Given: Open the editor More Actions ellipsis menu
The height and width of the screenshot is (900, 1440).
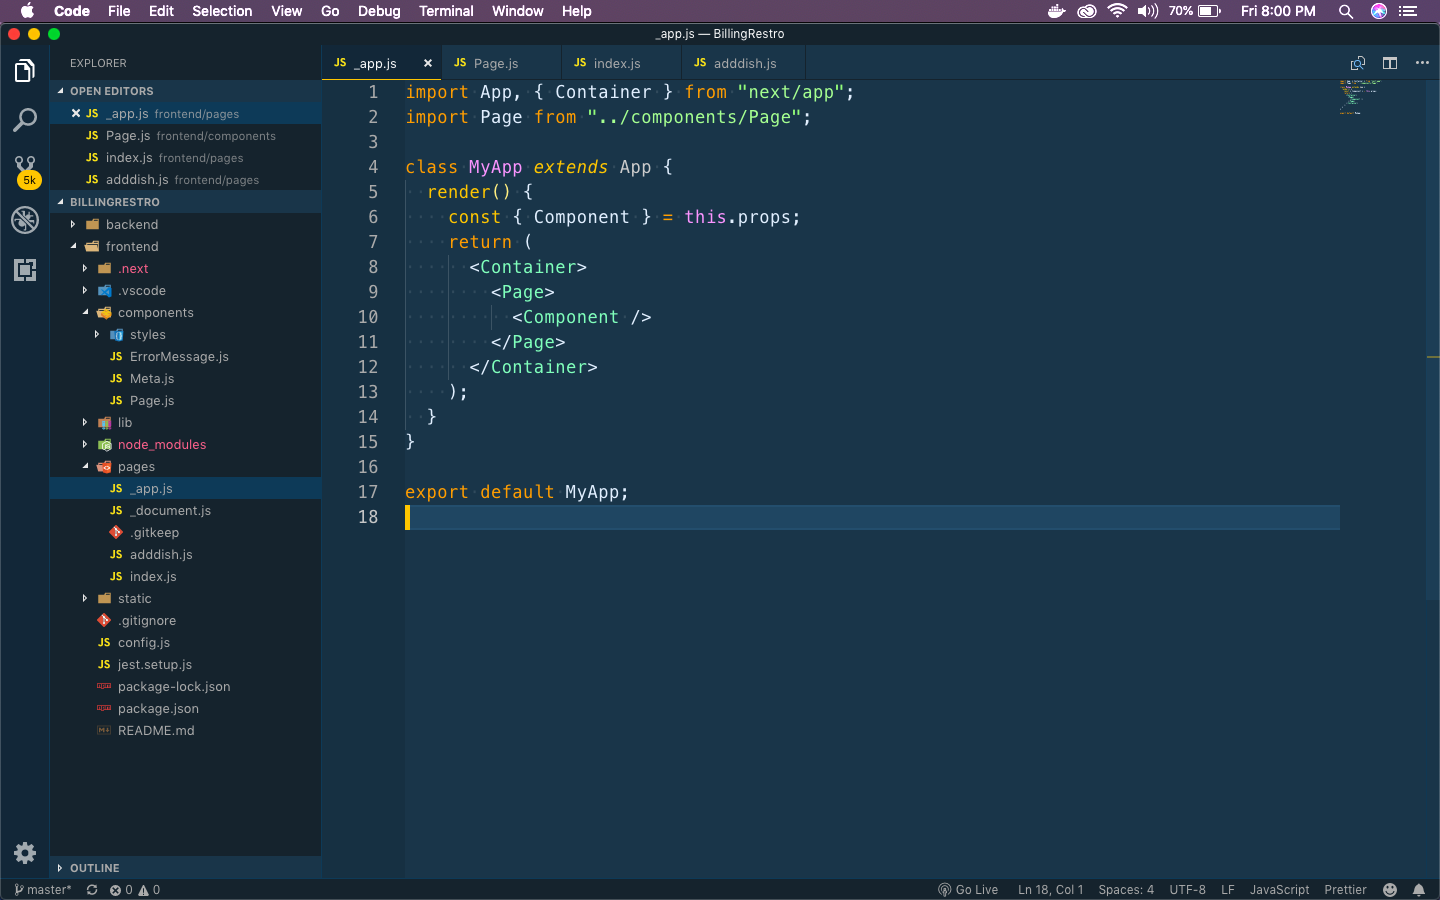Looking at the screenshot, I should (1422, 63).
